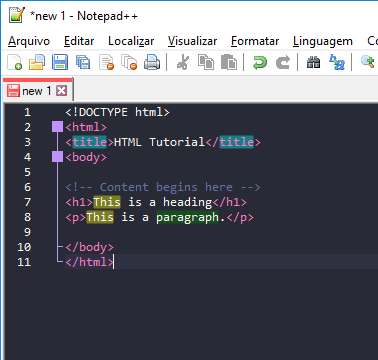Screen dimensions: 378x360
Task: Copy selection toolbar icon
Action: pyautogui.click(x=206, y=62)
